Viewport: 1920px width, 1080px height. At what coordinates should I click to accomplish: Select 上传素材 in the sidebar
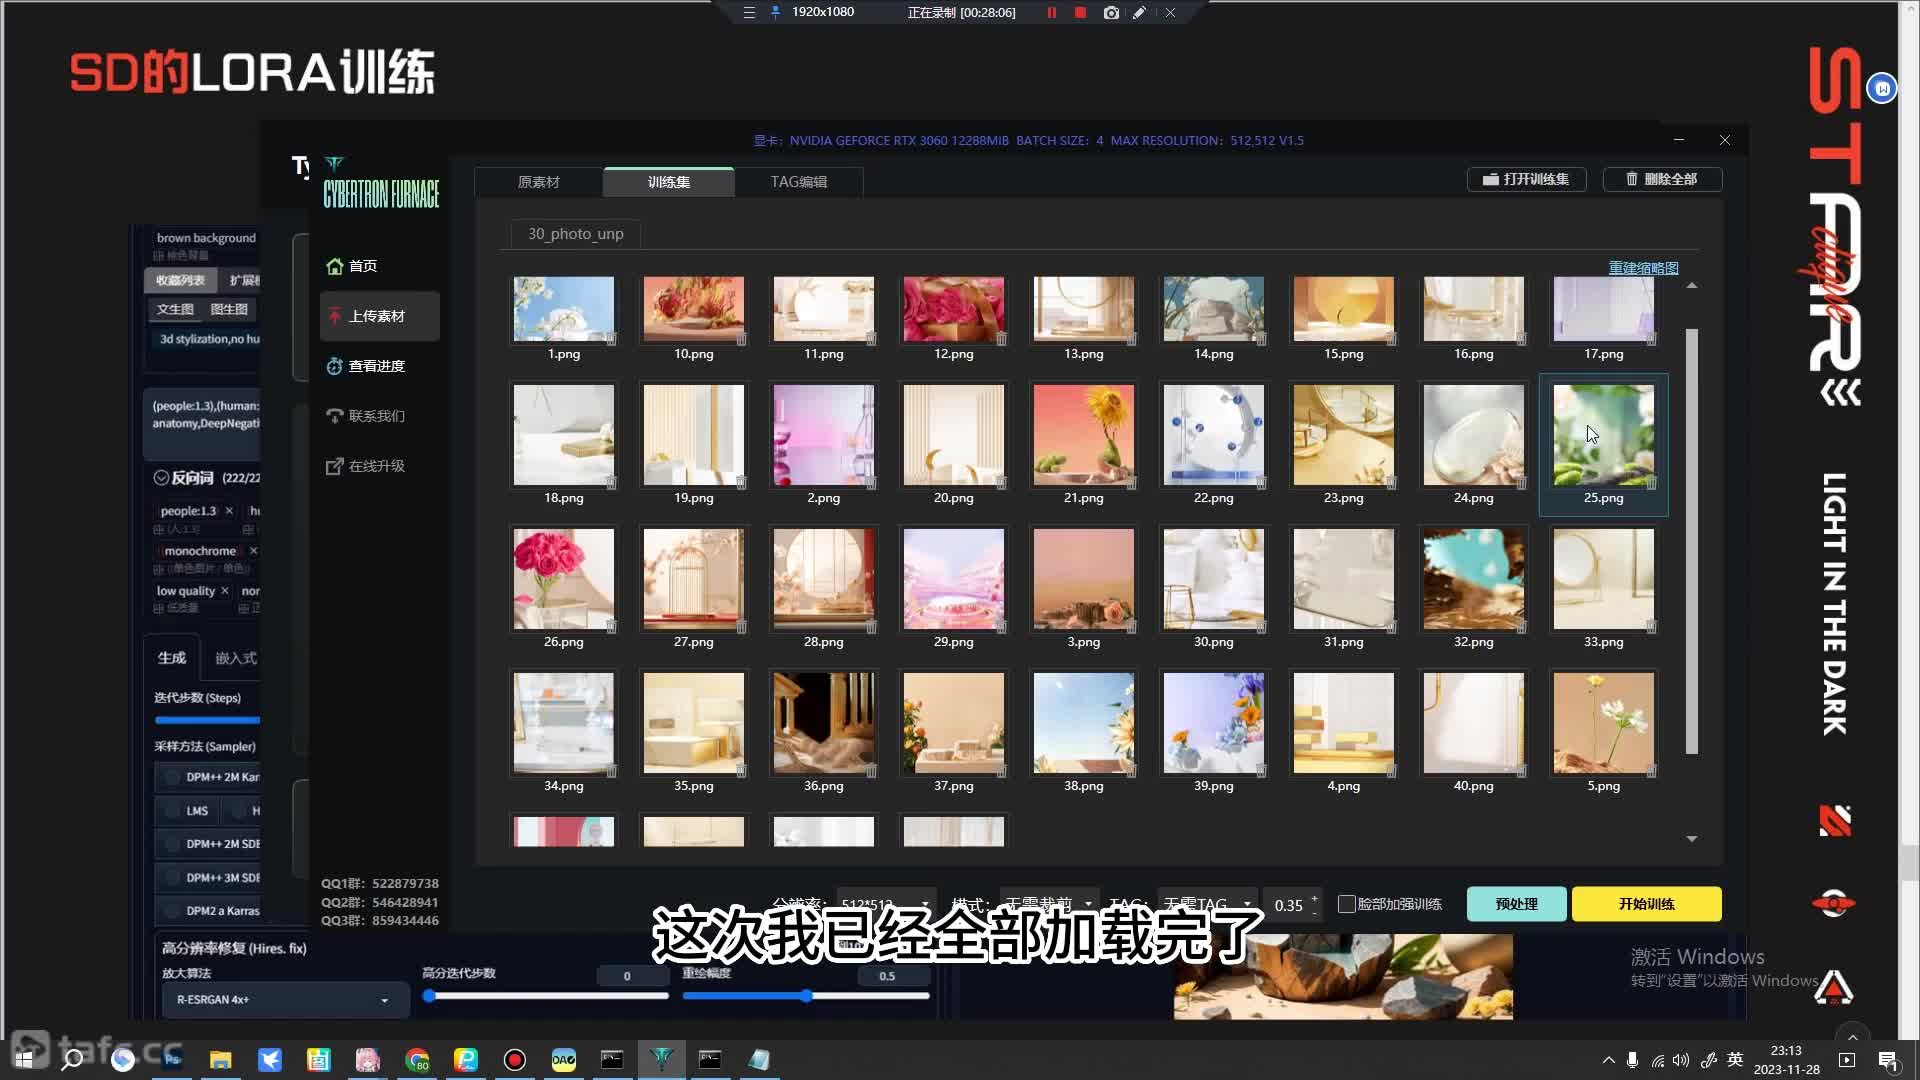coord(379,316)
